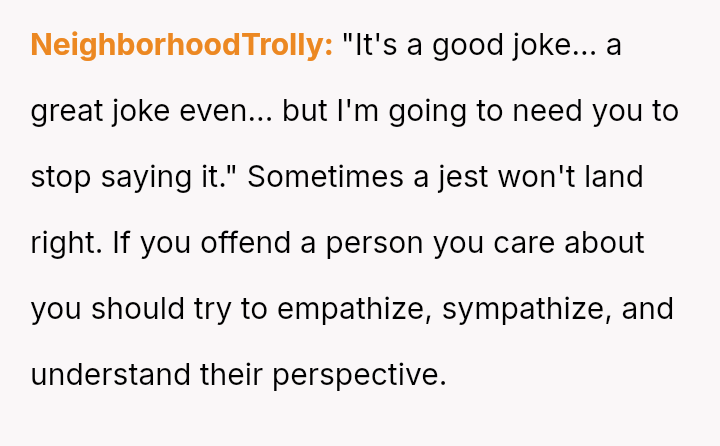Click the word "even" in the quote
This screenshot has width=720, height=446.
pyautogui.click(x=220, y=112)
